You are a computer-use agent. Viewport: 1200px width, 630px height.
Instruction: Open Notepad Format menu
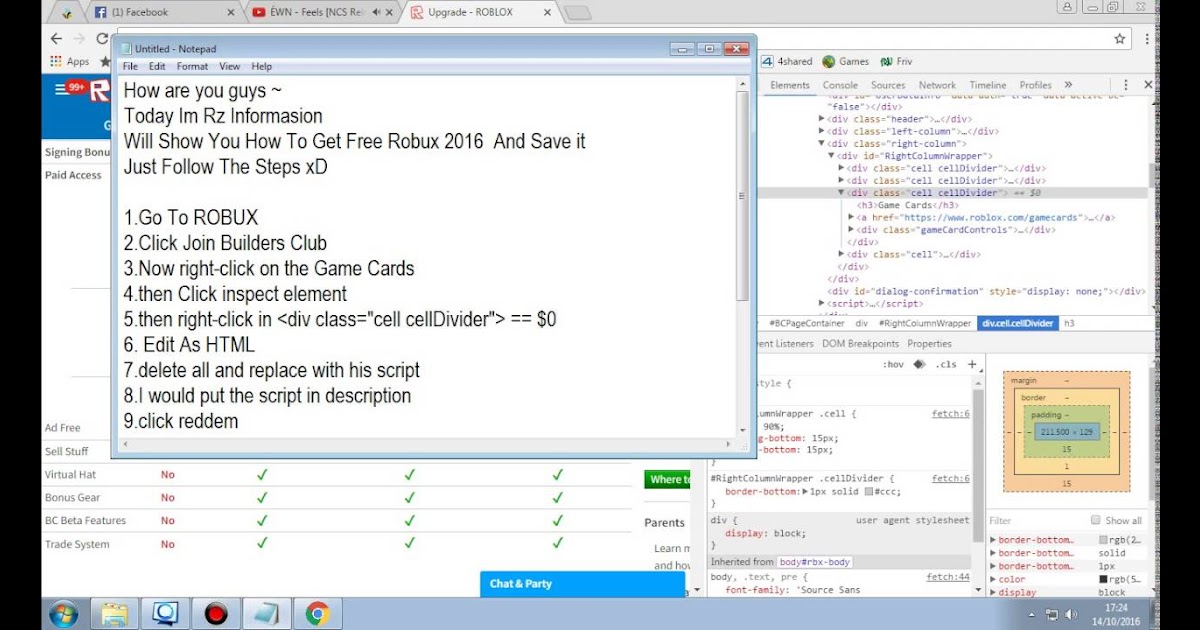(x=192, y=66)
